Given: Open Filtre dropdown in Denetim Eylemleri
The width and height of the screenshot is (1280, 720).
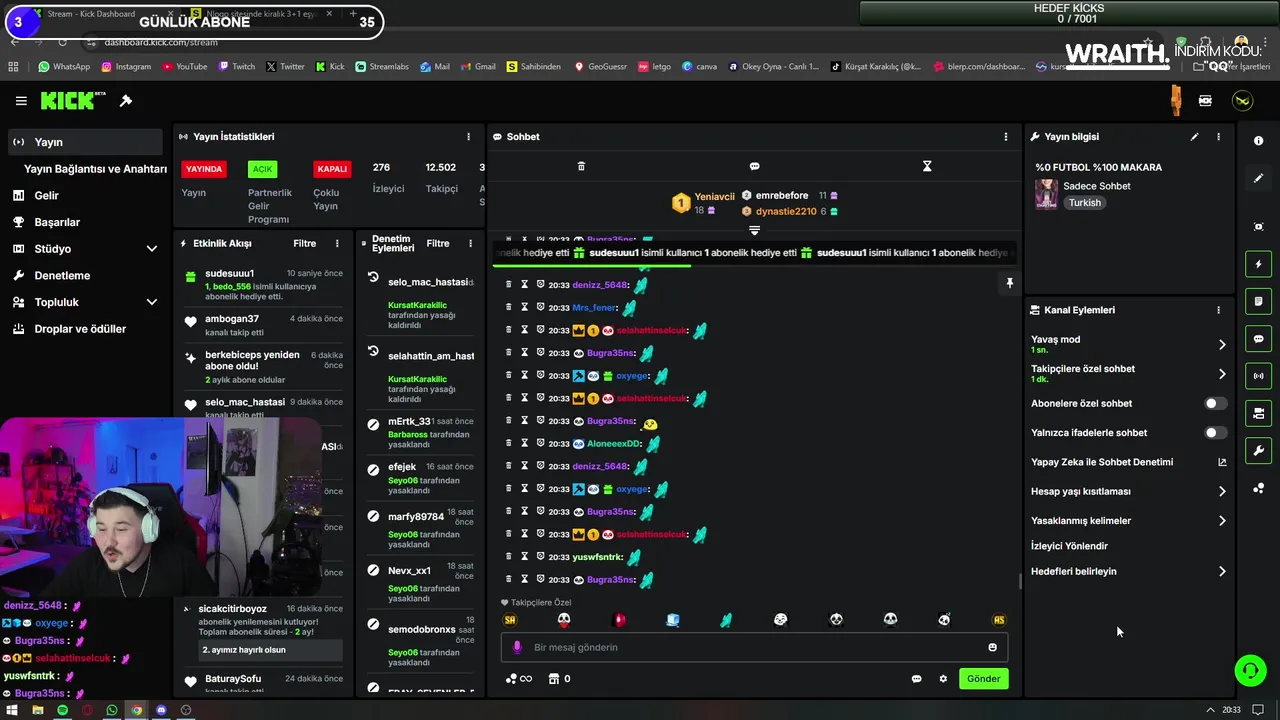Looking at the screenshot, I should 438,243.
